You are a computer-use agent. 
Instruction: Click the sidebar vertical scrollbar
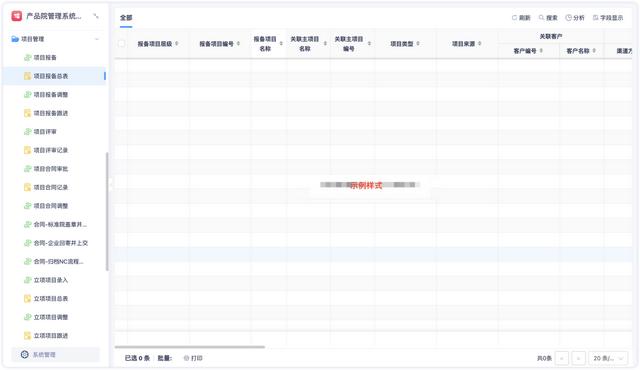tap(107, 211)
